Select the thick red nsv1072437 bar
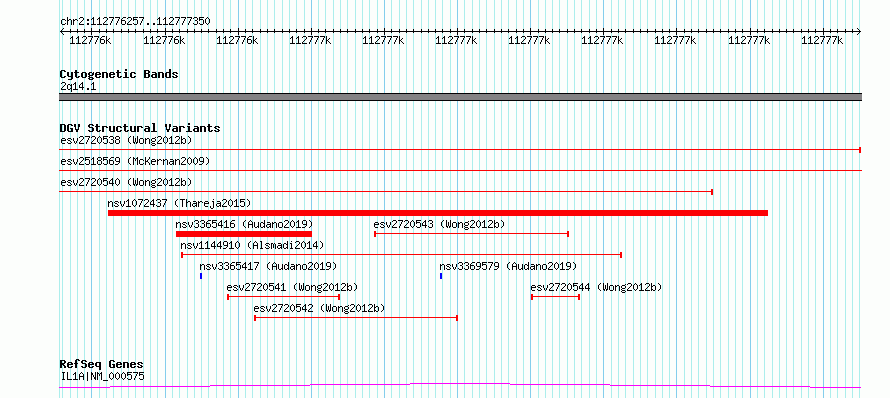Screen dimensions: 890x398 click(438, 213)
